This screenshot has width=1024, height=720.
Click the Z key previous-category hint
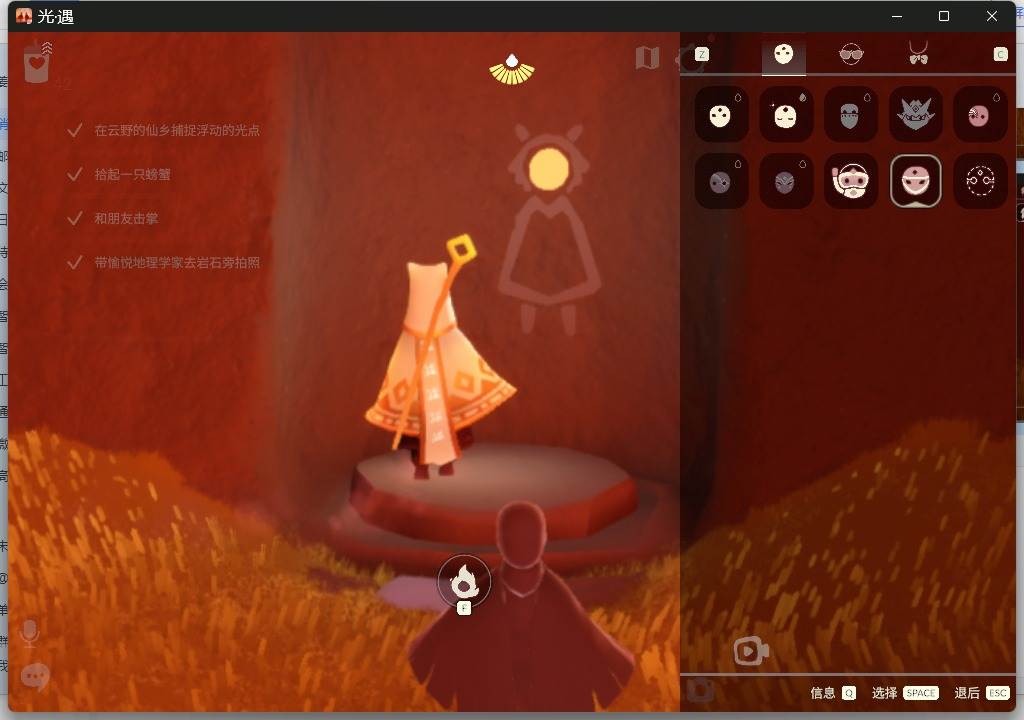tap(701, 54)
